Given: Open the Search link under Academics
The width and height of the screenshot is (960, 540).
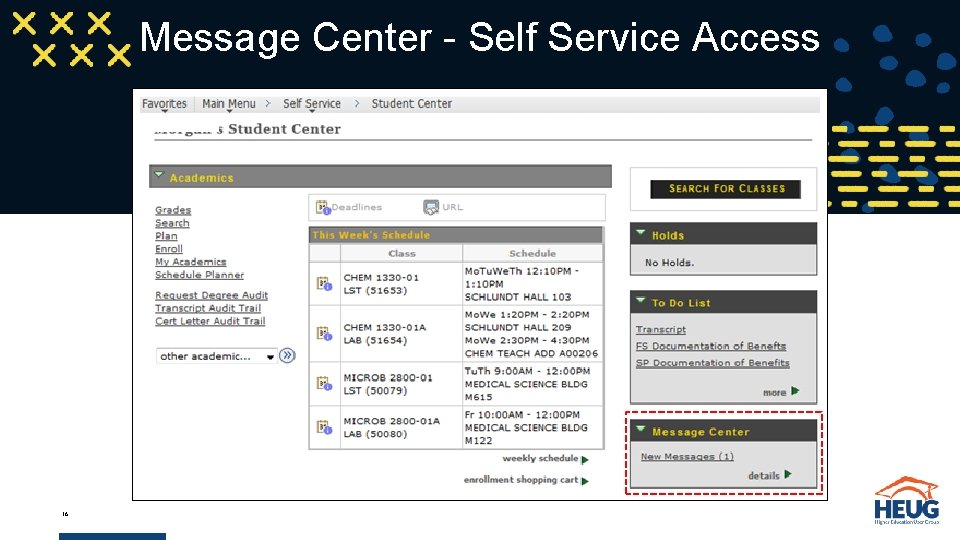Looking at the screenshot, I should click(172, 223).
